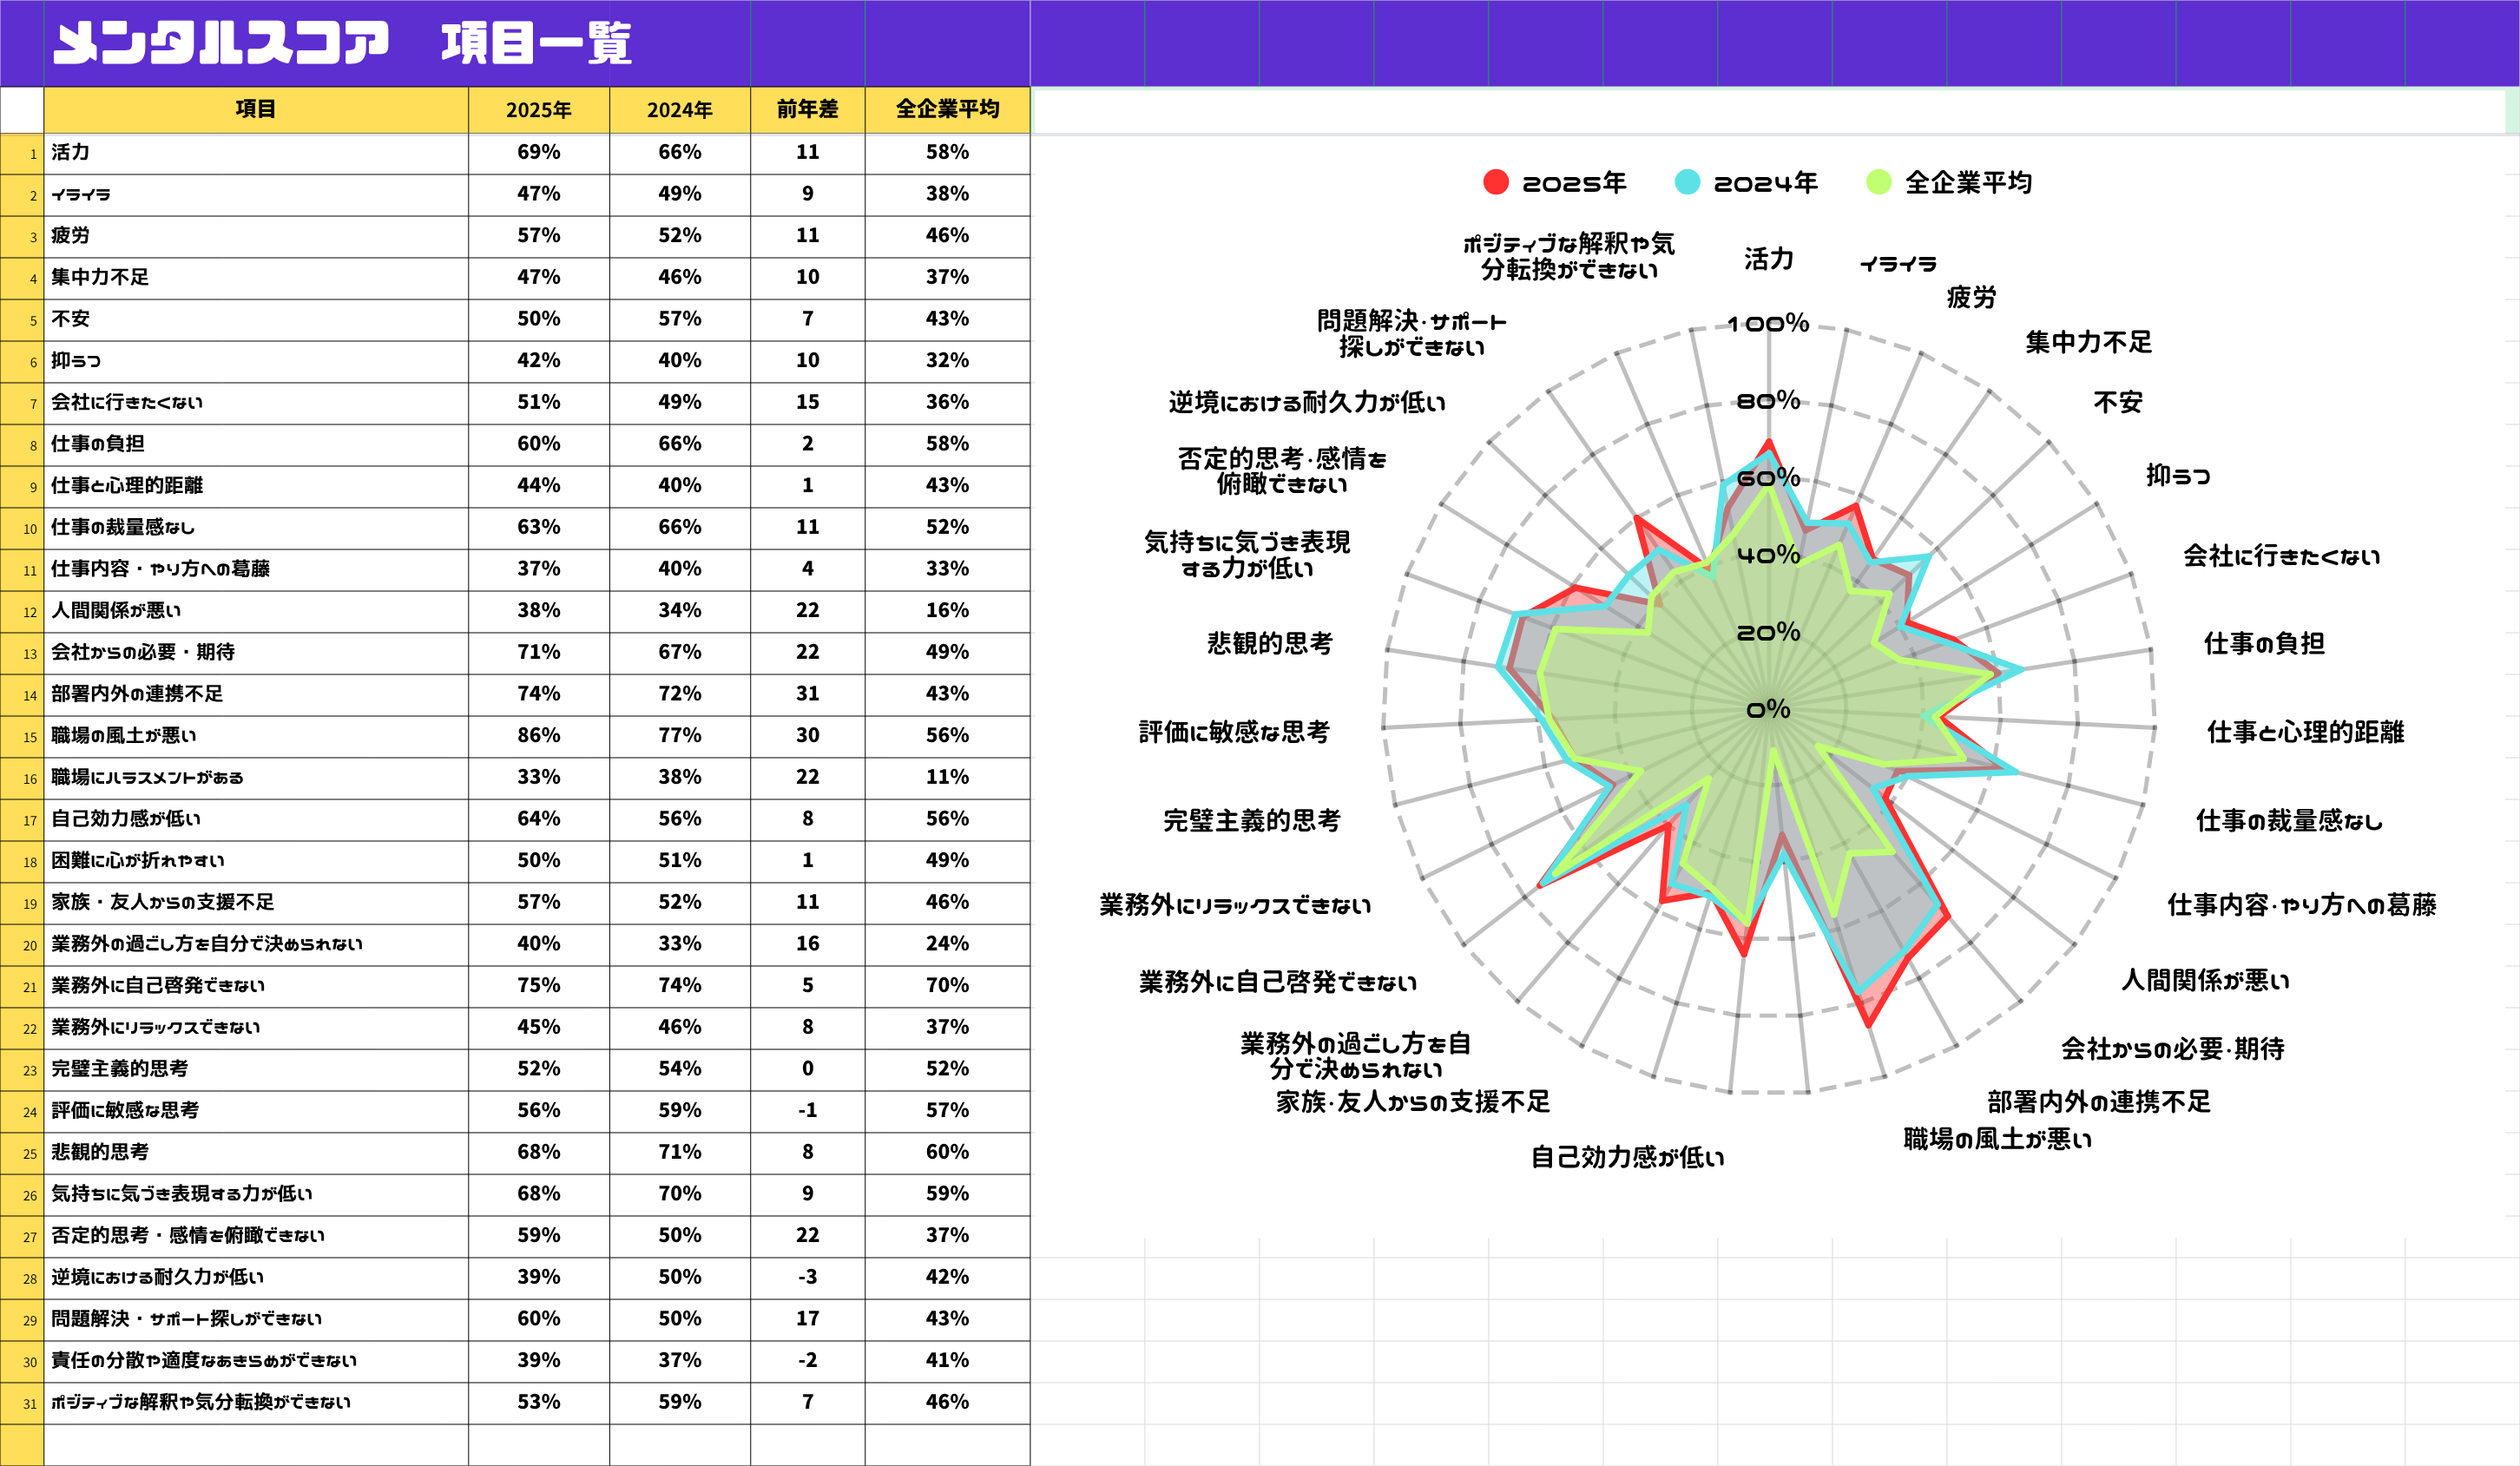
Task: Select the 抑うつ table row label
Action: (x=256, y=361)
